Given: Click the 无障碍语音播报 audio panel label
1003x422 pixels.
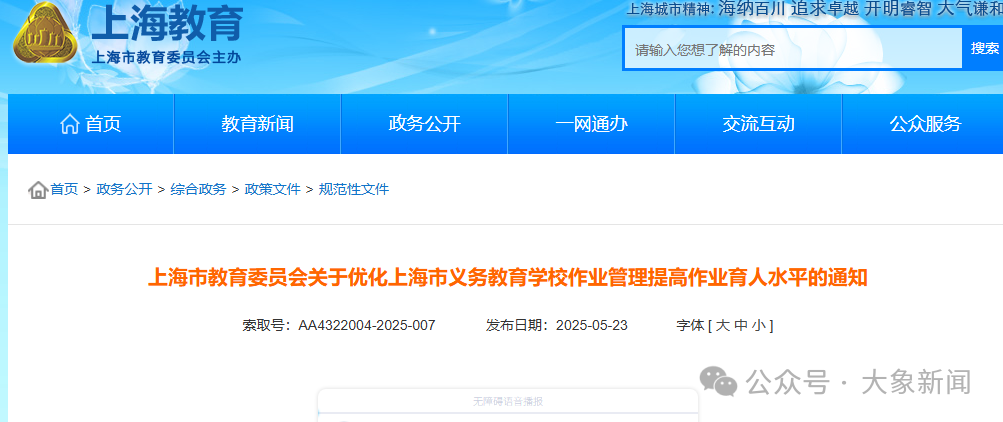Looking at the screenshot, I should tap(508, 402).
